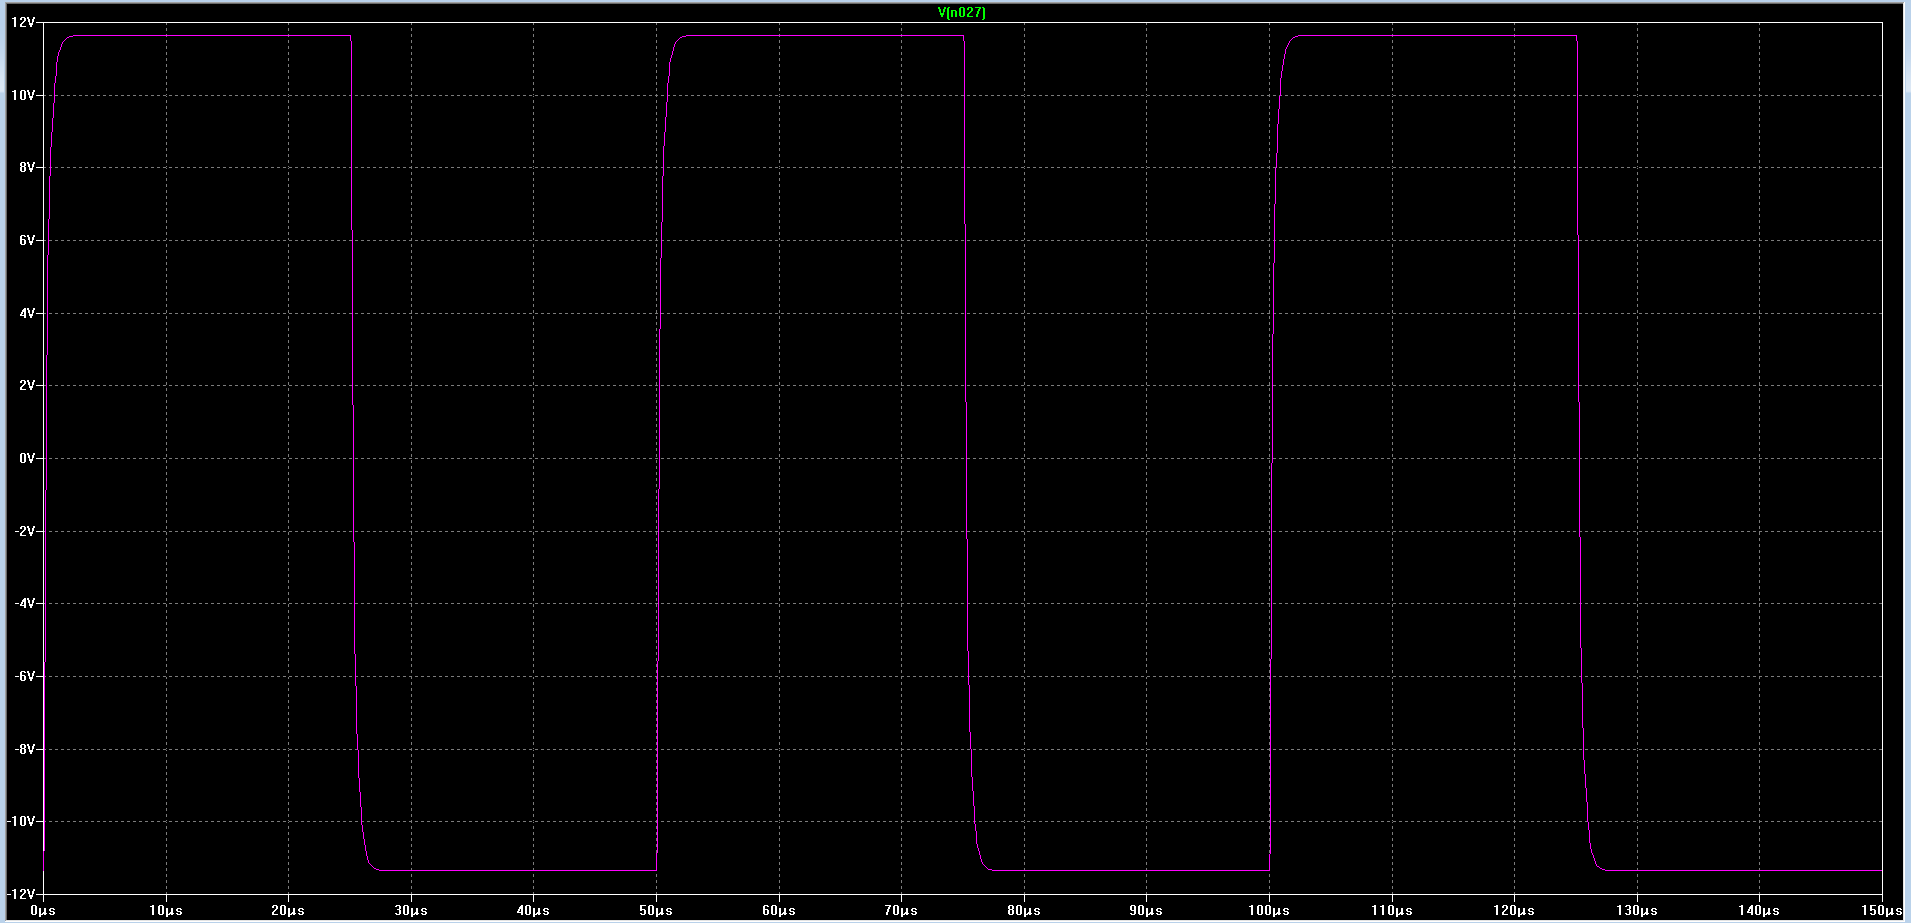
Task: Select the 10V vertical axis label
Action: (x=23, y=95)
